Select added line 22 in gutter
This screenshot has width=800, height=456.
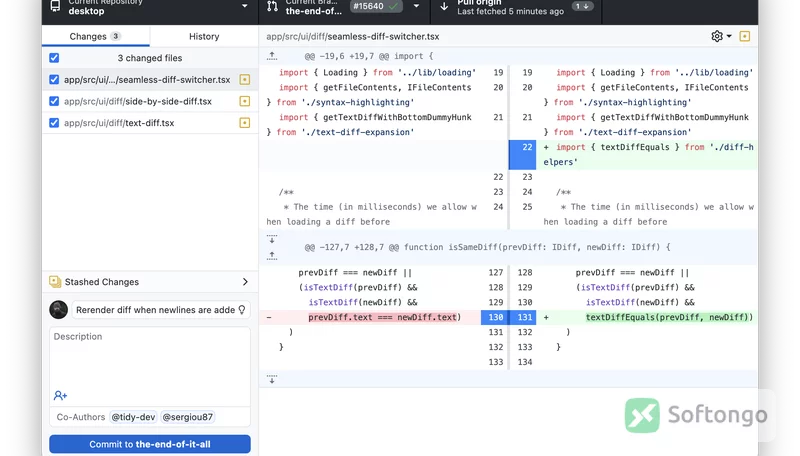(522, 155)
